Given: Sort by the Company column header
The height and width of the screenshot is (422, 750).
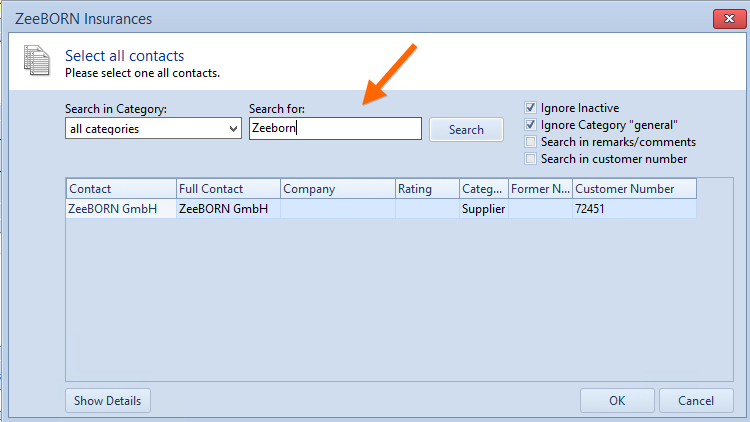Looking at the screenshot, I should coord(338,189).
